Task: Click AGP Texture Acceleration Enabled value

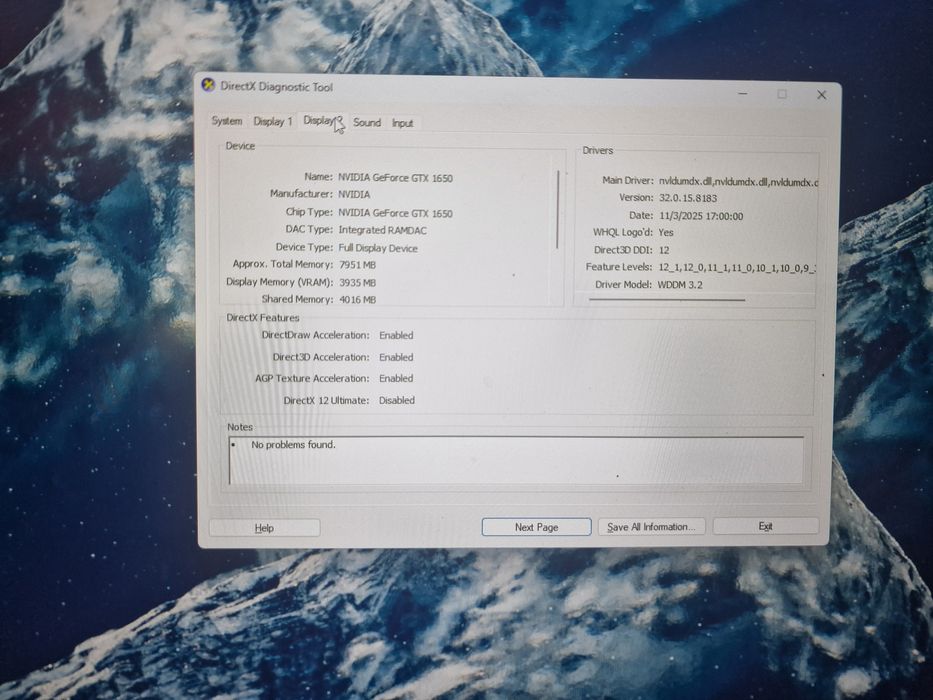Action: [396, 379]
